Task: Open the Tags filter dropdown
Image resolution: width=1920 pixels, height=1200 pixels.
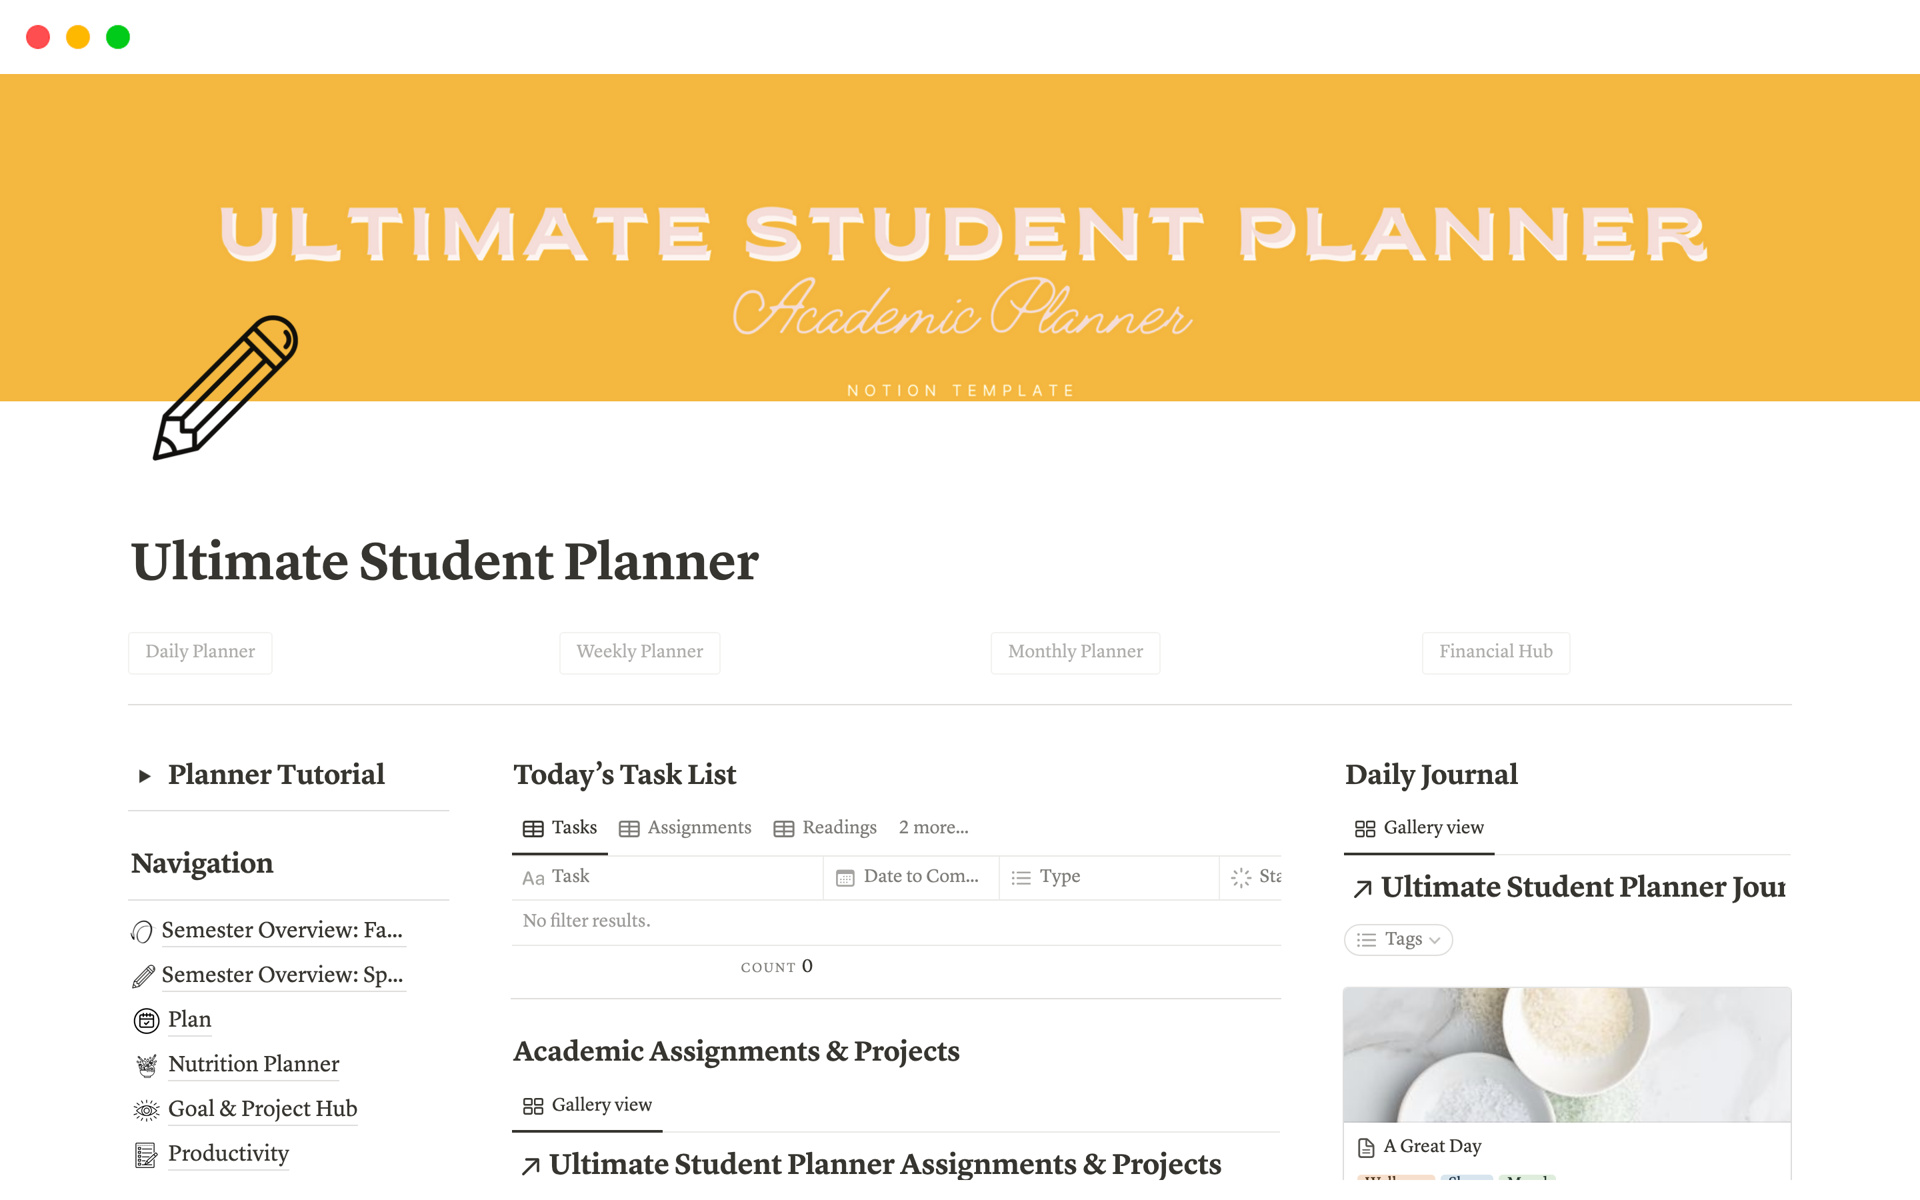Action: click(1398, 940)
